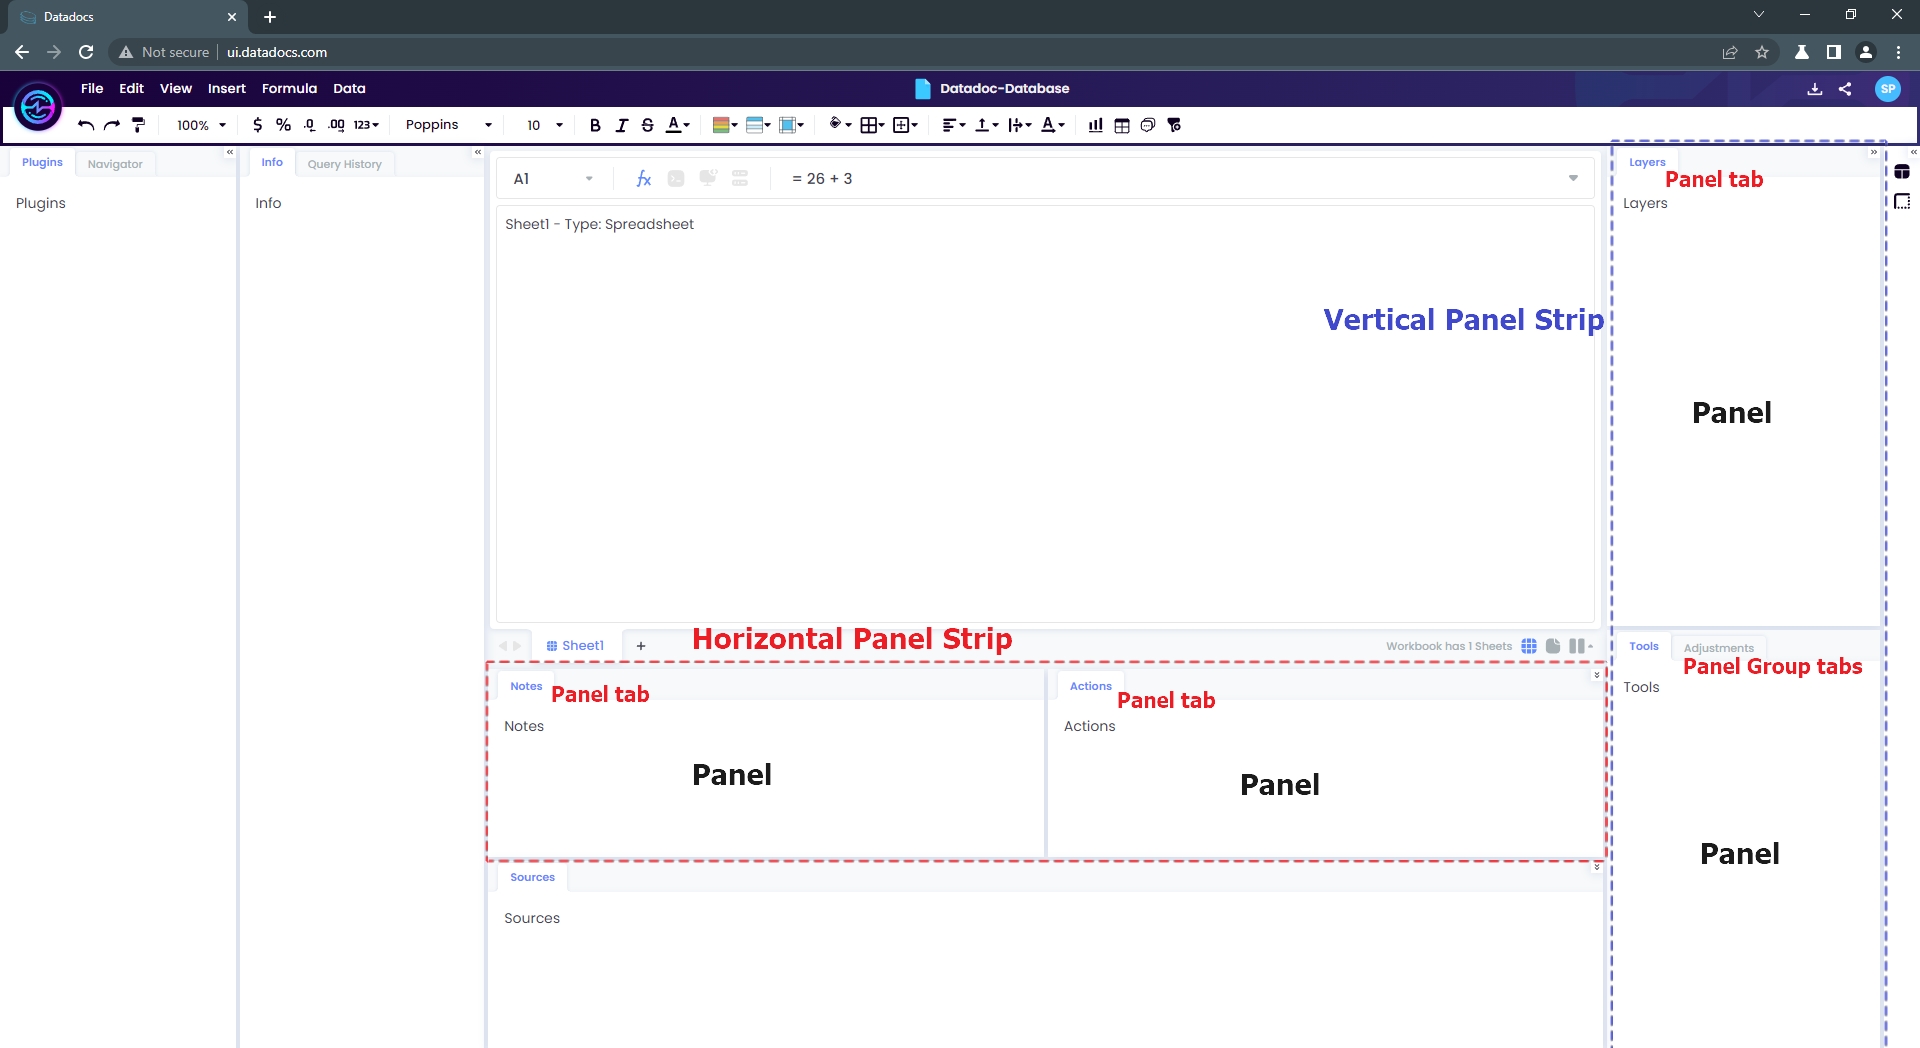Apply currency format with dollar icon

click(258, 125)
